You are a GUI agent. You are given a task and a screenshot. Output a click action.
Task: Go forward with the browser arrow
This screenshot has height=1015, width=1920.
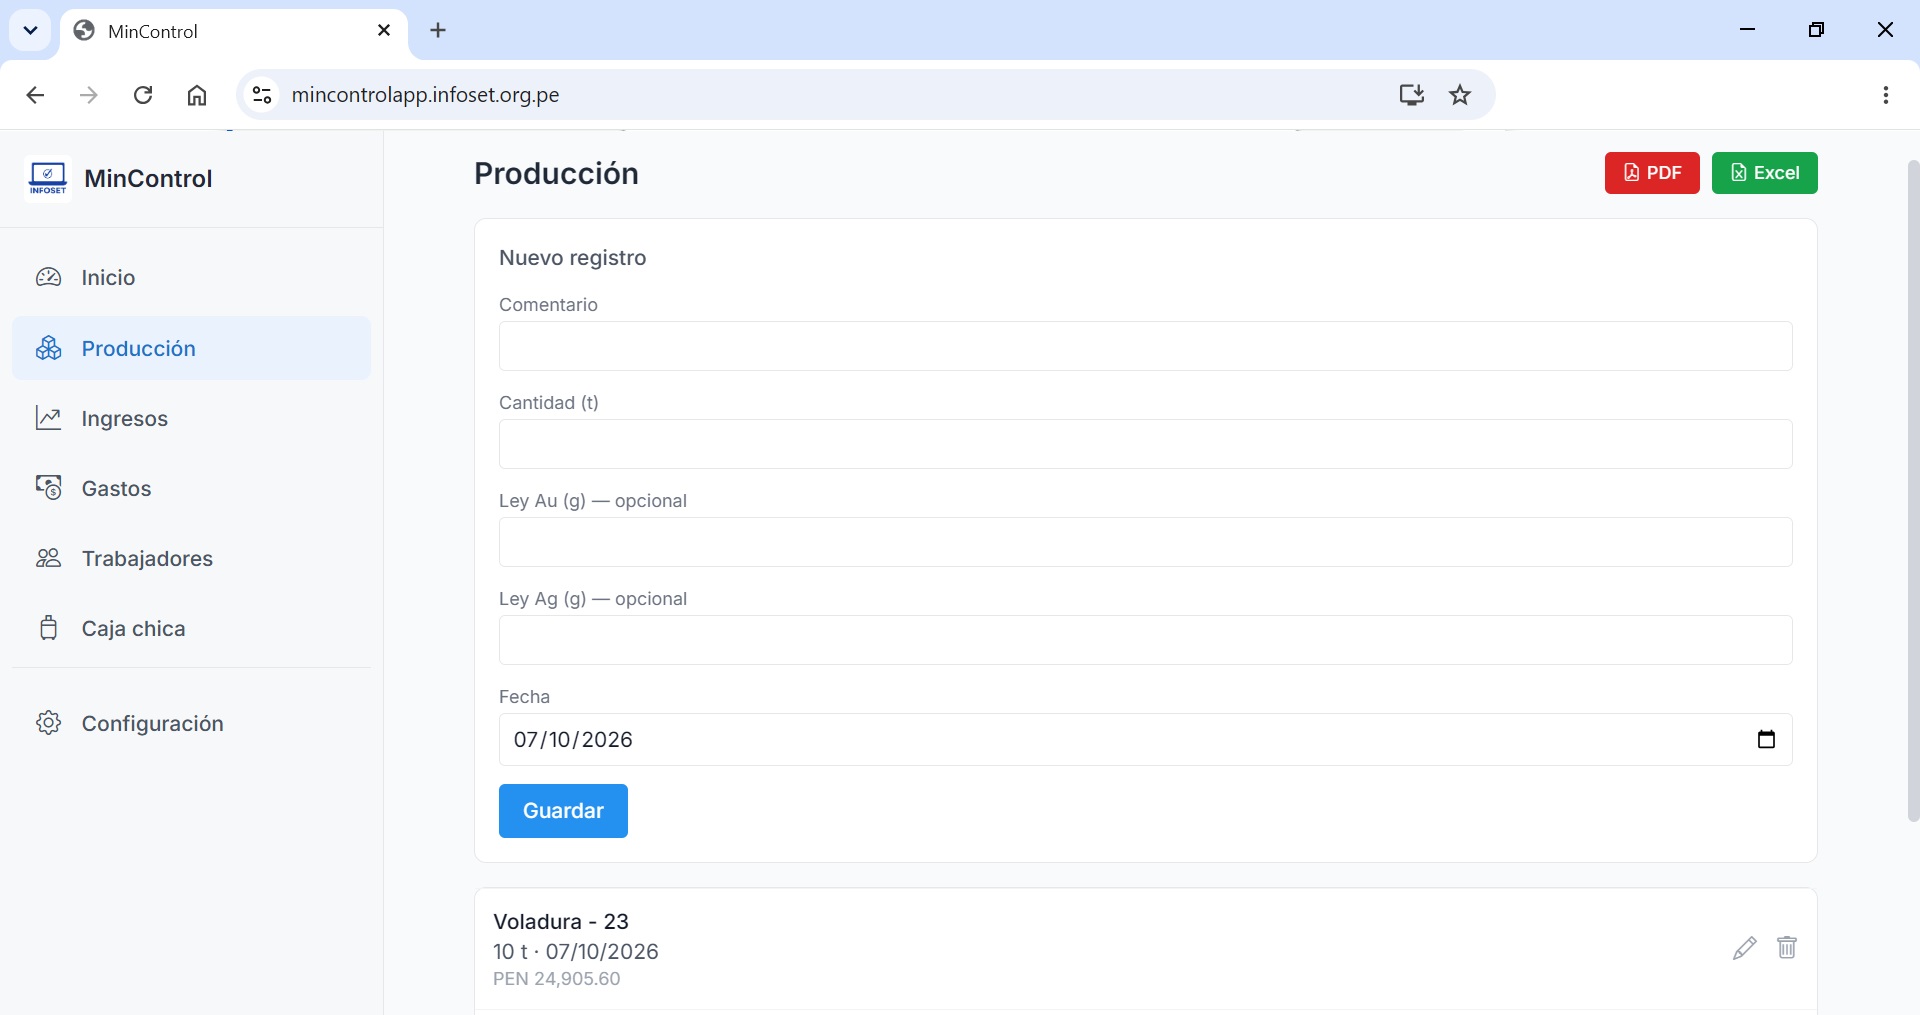89,95
